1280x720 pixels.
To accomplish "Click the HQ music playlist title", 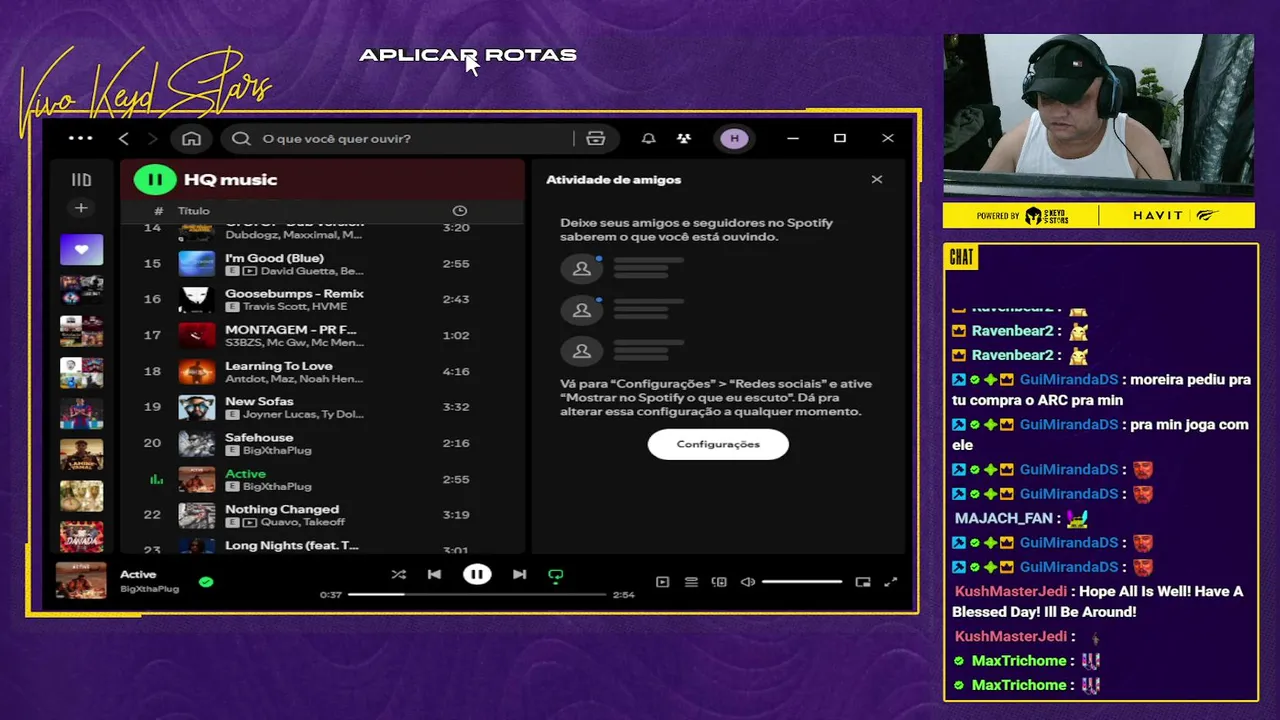I will [230, 180].
